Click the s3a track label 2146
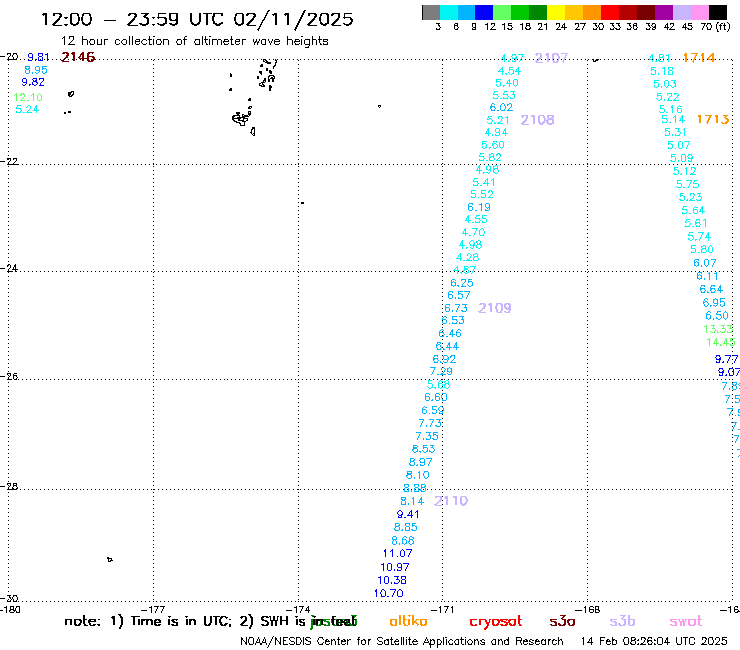The image size is (740, 650). coord(78,57)
